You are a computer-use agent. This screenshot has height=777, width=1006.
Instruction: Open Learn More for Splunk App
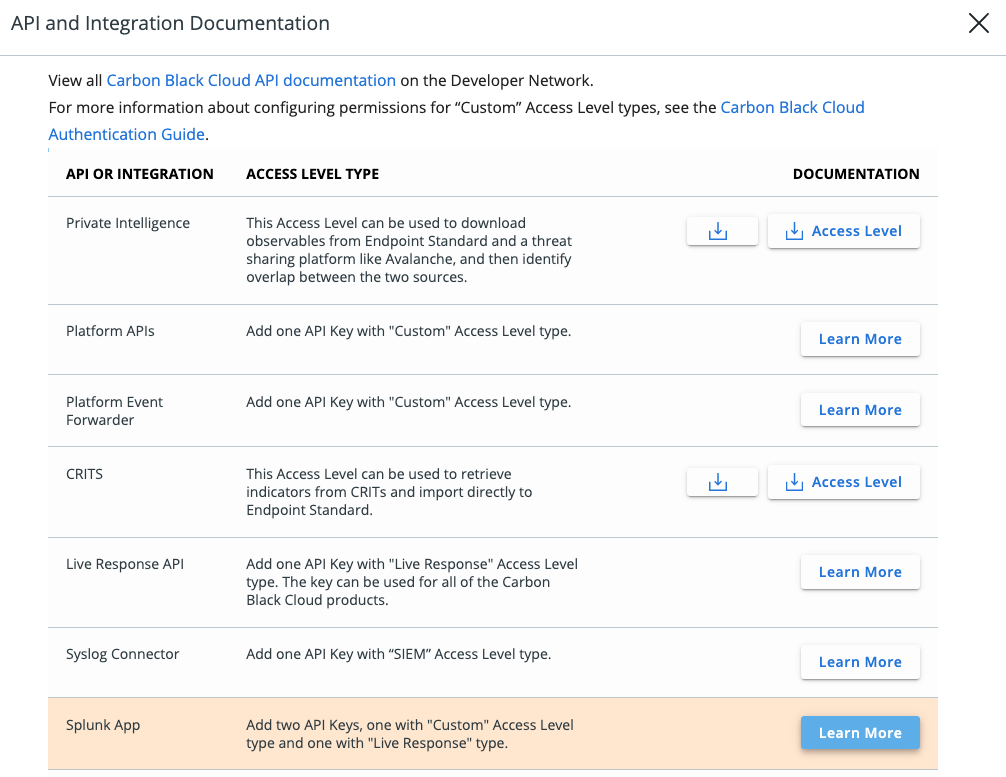(x=860, y=733)
